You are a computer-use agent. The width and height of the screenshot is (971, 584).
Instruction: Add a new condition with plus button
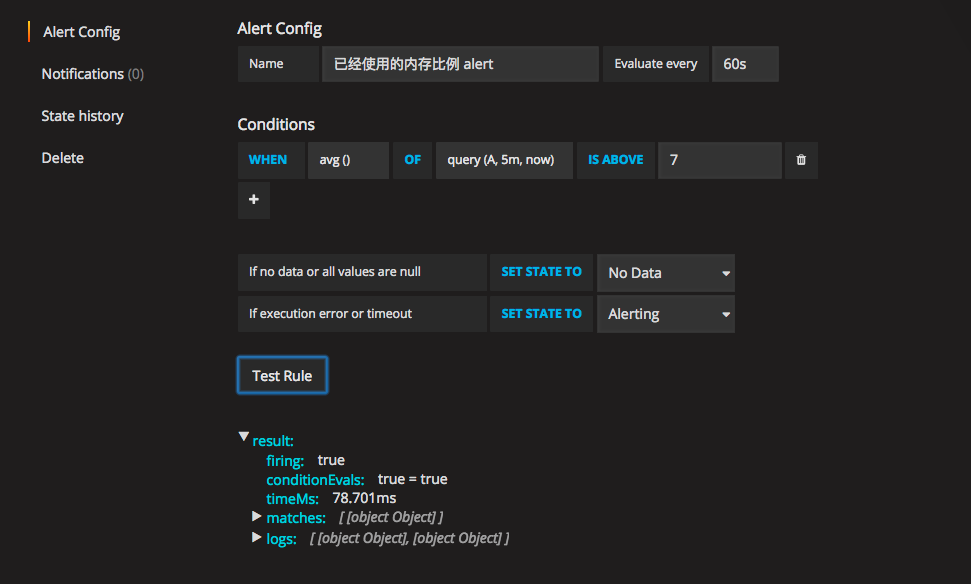[254, 200]
